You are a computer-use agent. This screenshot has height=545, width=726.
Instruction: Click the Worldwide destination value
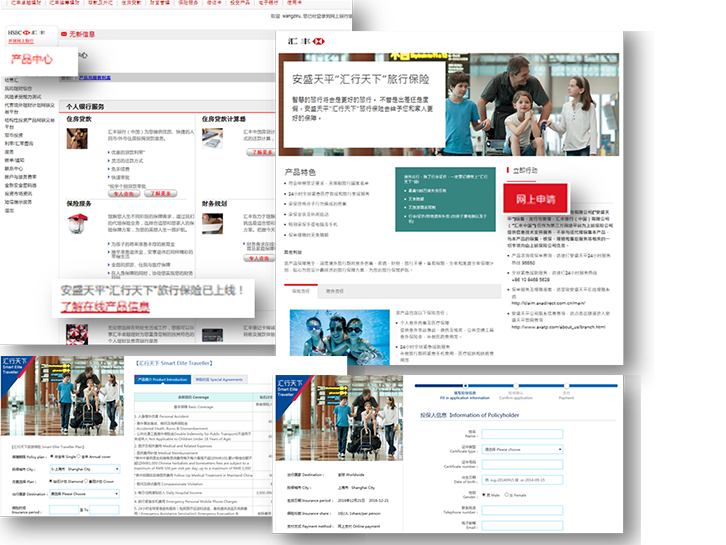[x=350, y=475]
